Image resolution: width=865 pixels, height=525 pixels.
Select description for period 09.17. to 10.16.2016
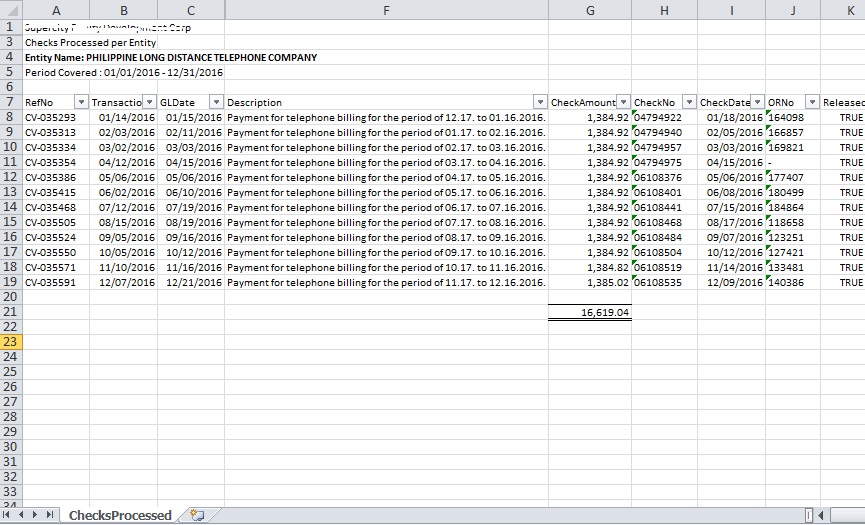coord(386,252)
